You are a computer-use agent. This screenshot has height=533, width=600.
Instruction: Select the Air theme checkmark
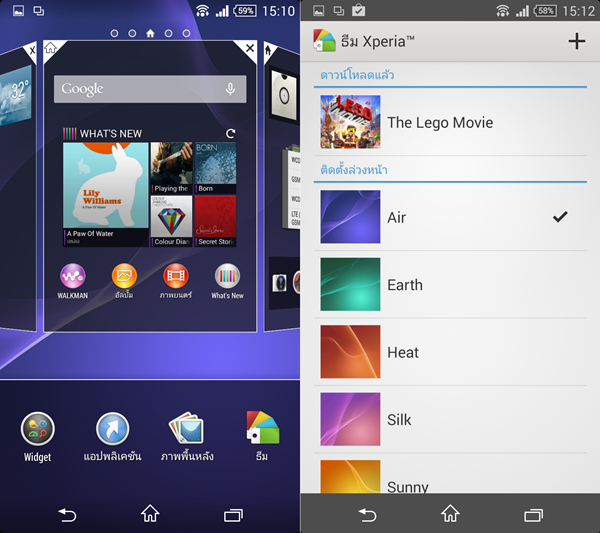[x=560, y=217]
